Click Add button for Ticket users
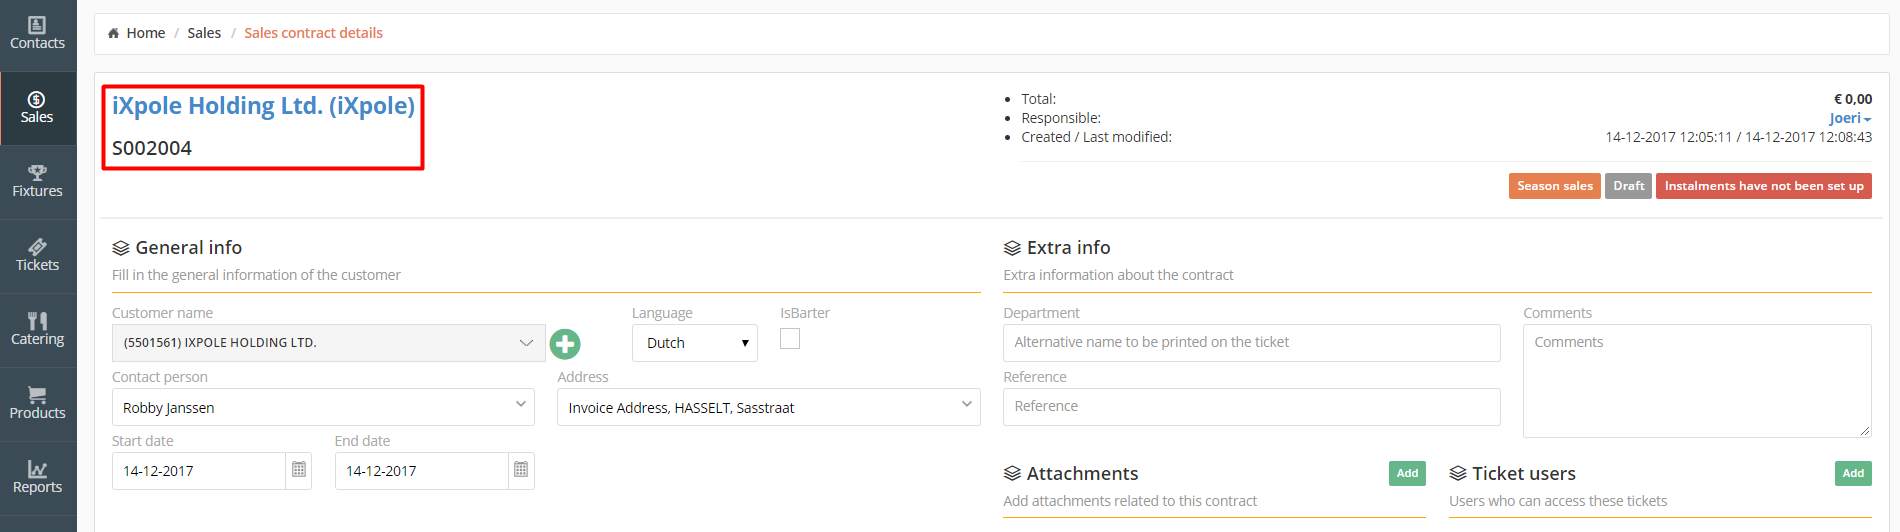This screenshot has width=1900, height=532. click(x=1853, y=473)
